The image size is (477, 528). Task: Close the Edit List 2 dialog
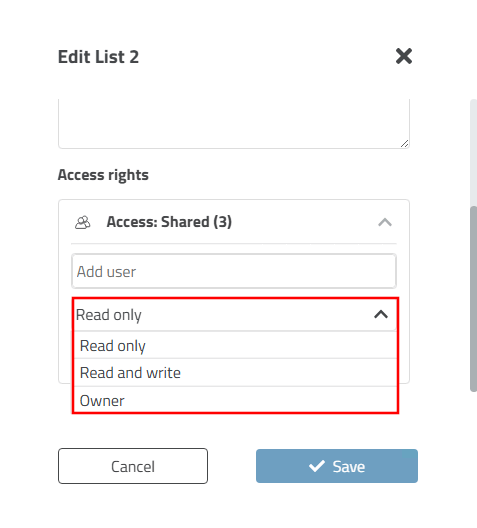coord(404,56)
